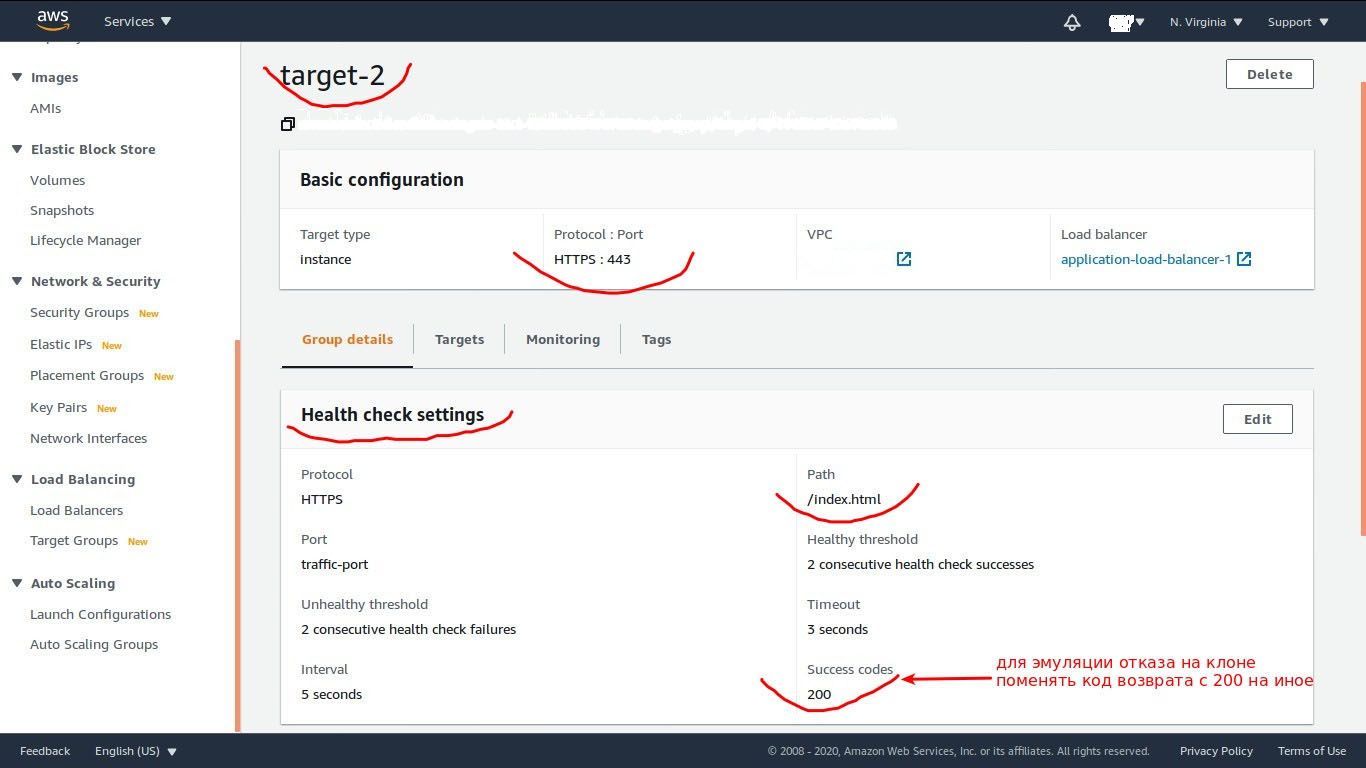Open the Privacy Policy link
The image size is (1366, 768).
click(1216, 751)
